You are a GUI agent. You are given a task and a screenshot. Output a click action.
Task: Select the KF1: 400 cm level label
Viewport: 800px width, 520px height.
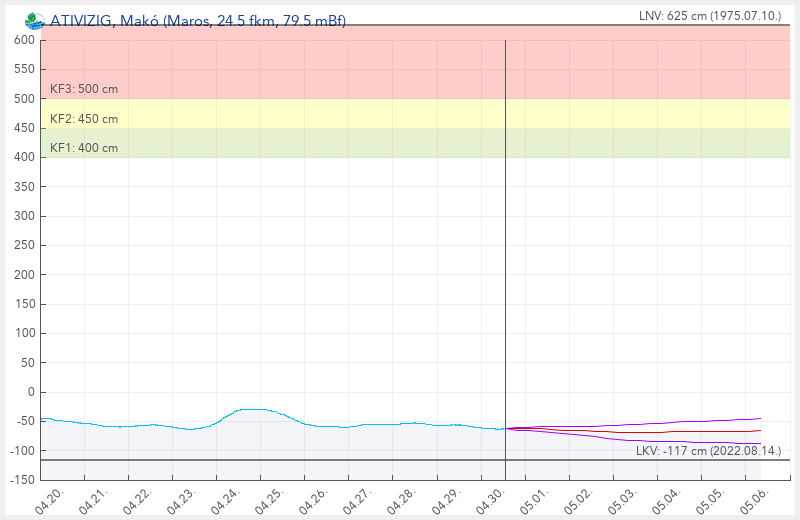[x=84, y=148]
